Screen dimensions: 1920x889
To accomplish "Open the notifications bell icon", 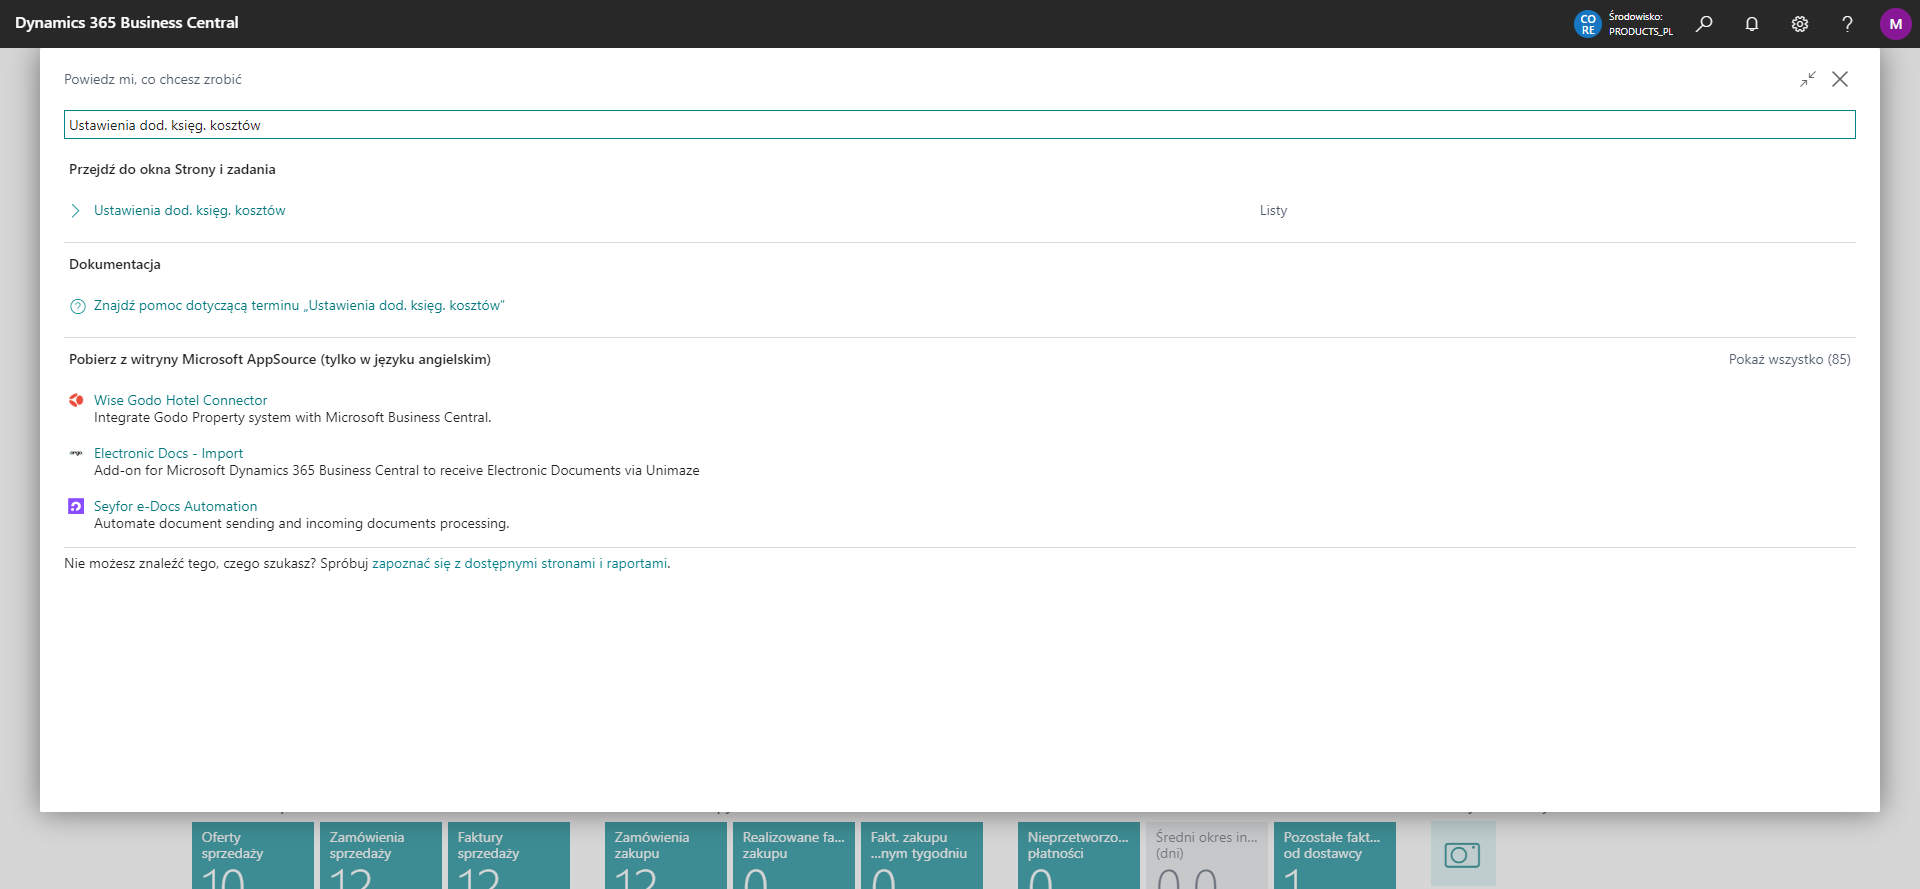I will (x=1752, y=24).
